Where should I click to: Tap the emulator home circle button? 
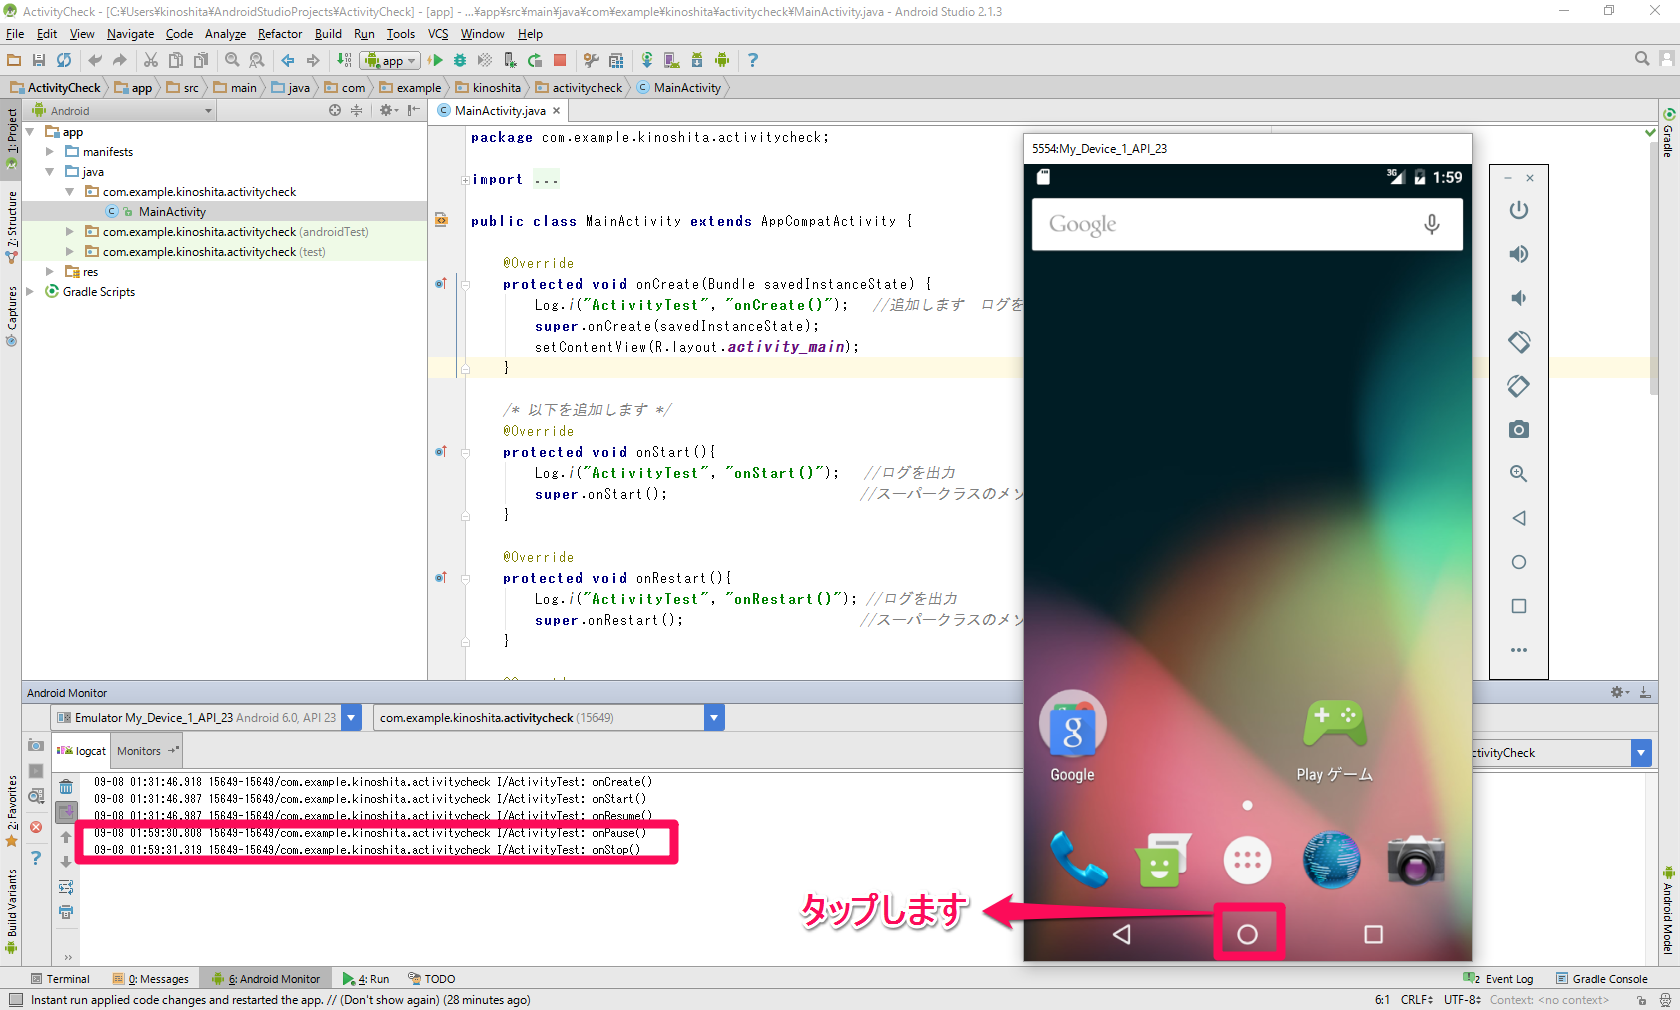click(x=1247, y=934)
